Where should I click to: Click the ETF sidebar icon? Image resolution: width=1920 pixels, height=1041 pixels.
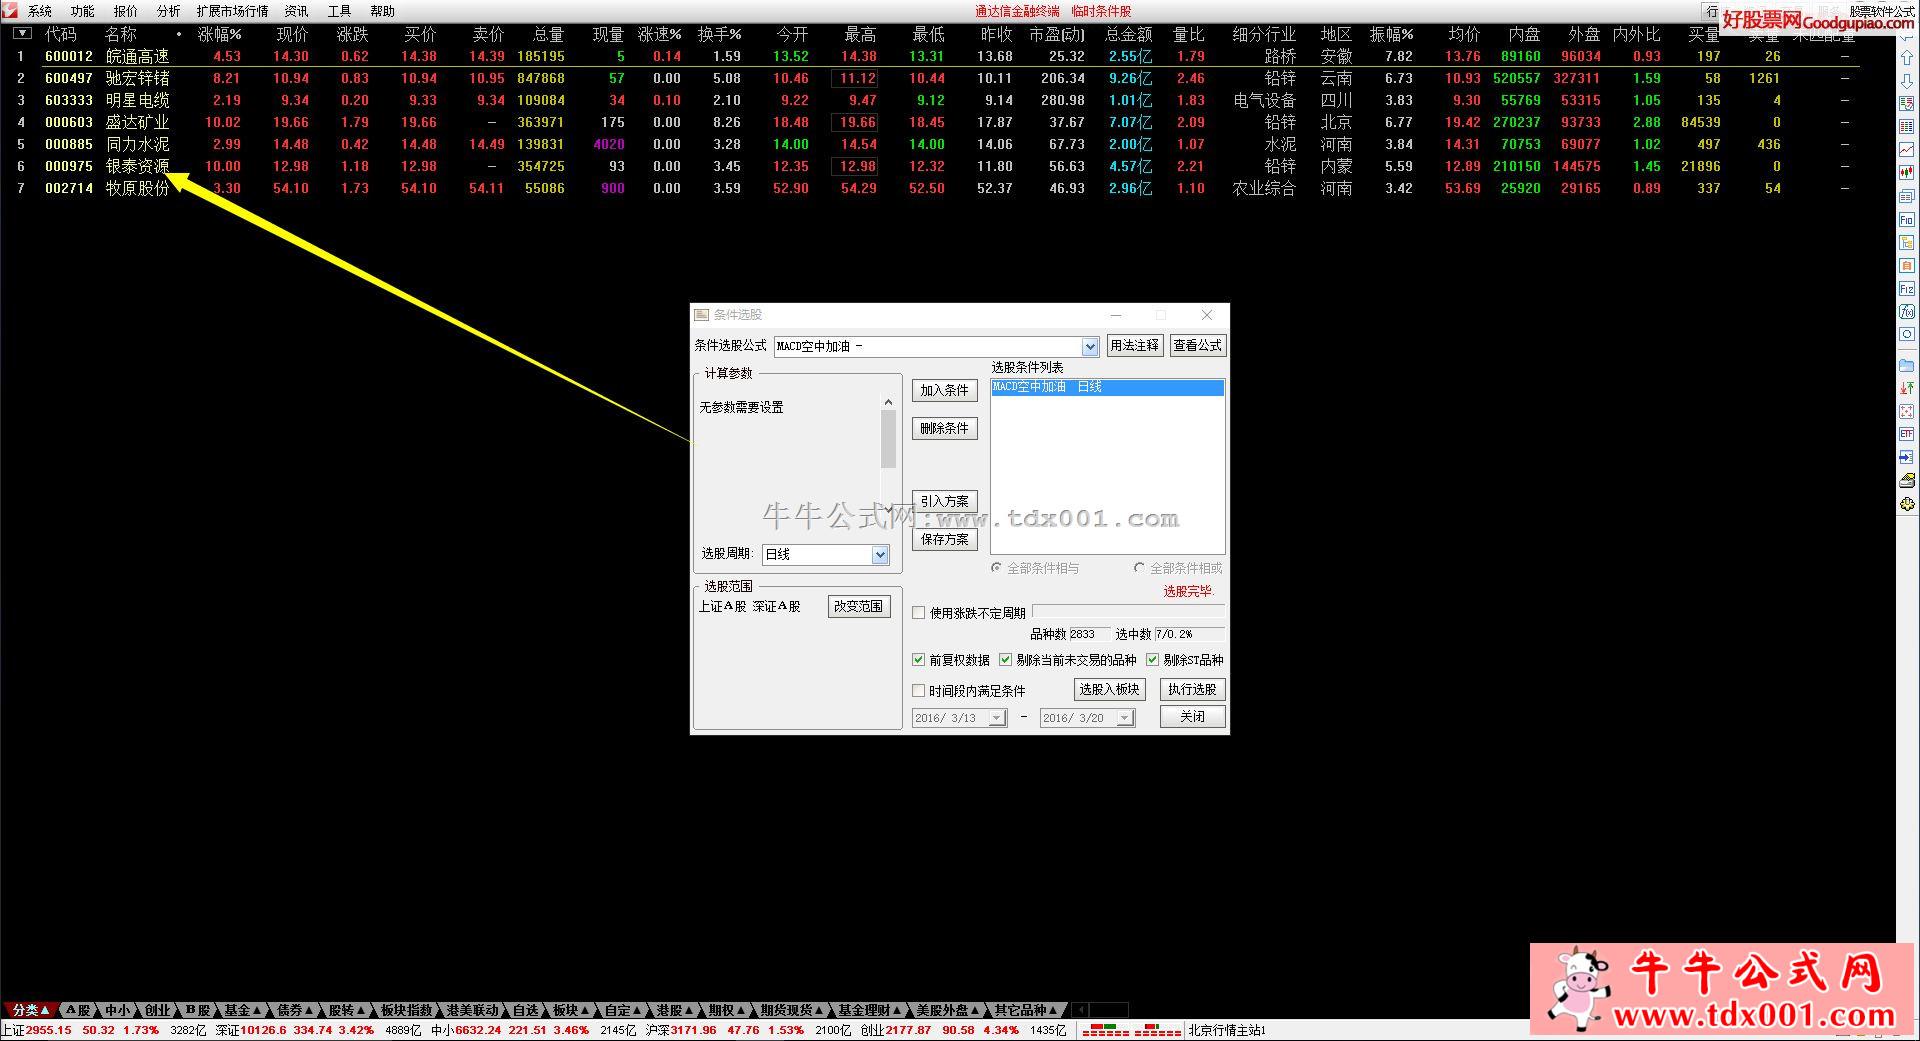[x=1906, y=434]
